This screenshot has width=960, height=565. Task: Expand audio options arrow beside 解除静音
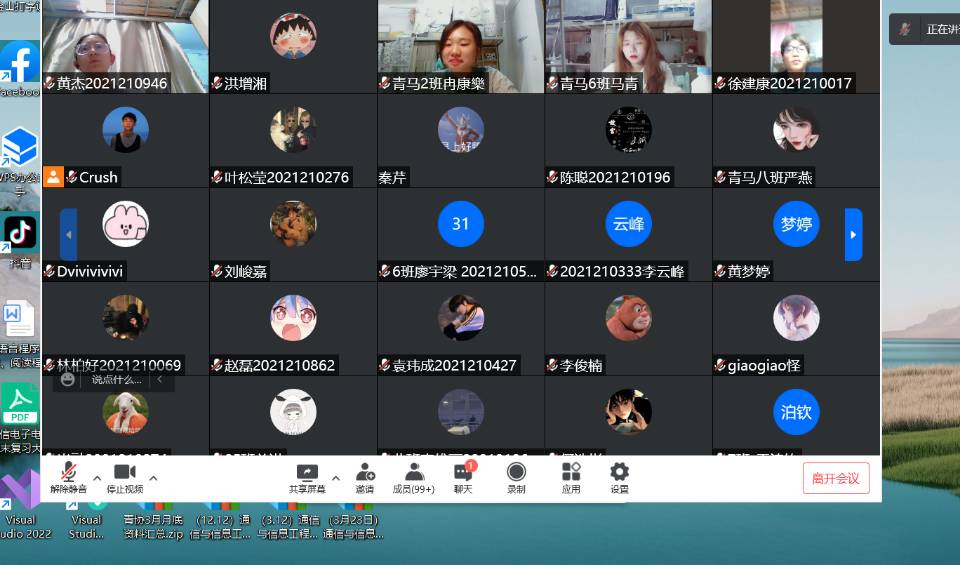point(97,478)
